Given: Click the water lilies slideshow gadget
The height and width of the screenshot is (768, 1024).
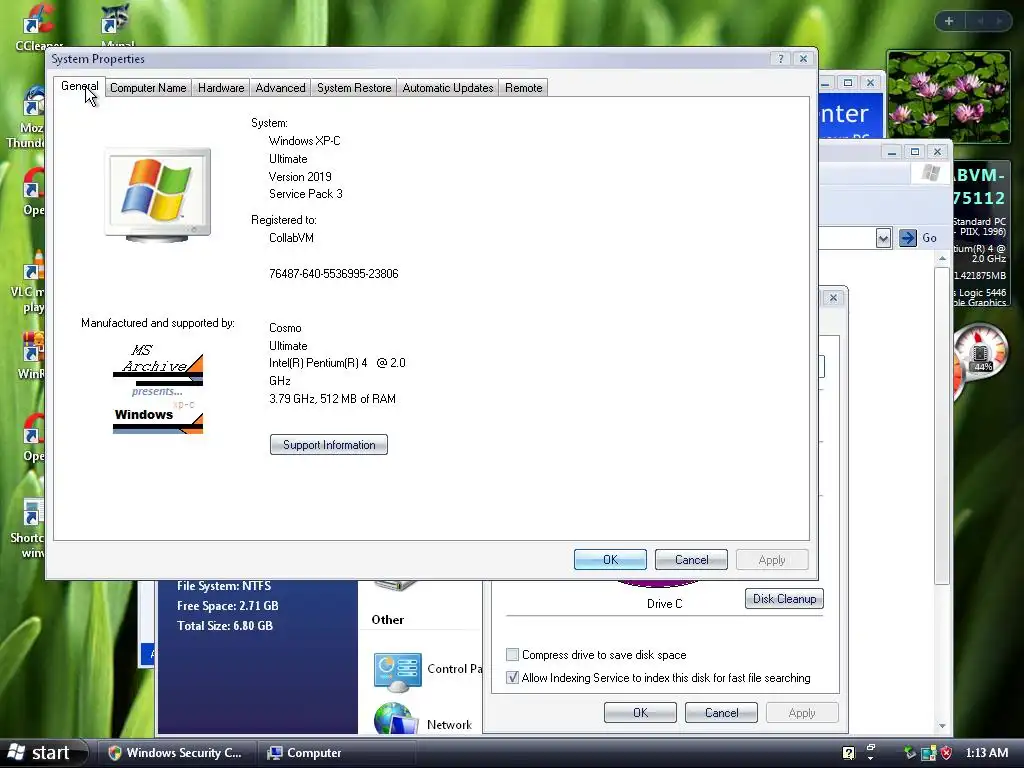Looking at the screenshot, I should pos(949,97).
